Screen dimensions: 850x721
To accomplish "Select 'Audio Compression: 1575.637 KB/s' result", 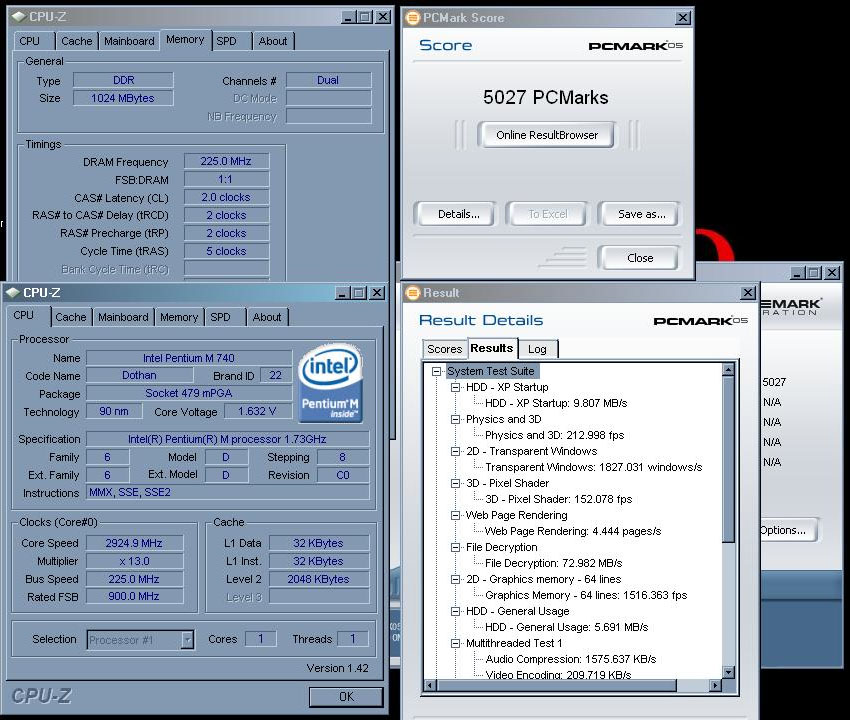I will [571, 659].
